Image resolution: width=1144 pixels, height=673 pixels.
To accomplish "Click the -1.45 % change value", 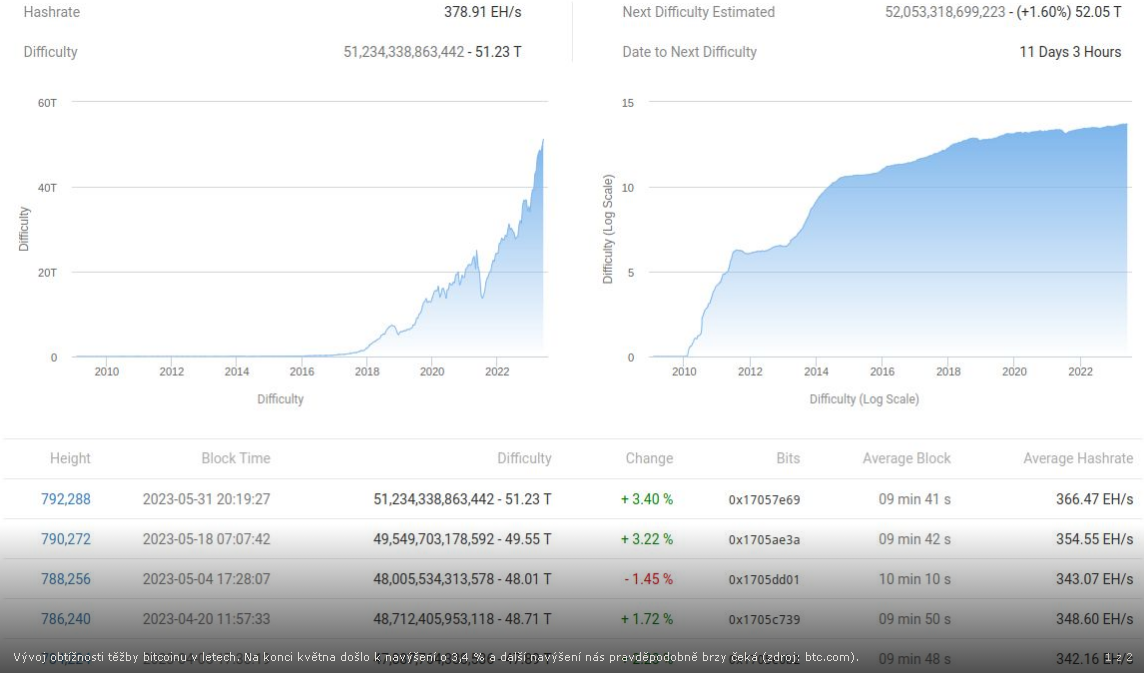I will [649, 579].
